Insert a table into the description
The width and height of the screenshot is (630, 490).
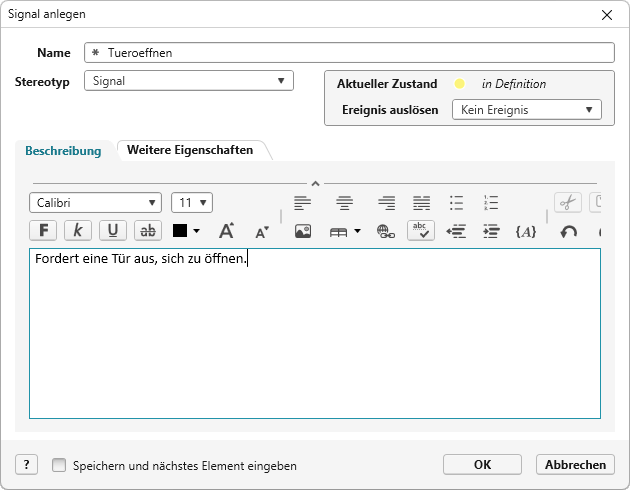point(338,232)
